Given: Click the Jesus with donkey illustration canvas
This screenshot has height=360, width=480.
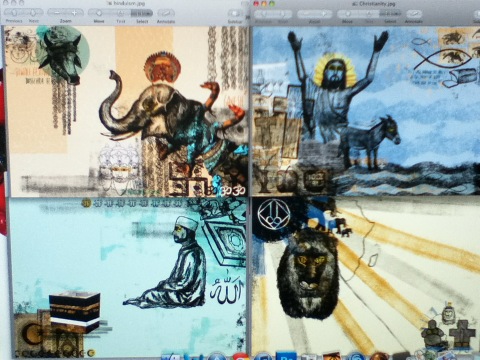Looking at the screenshot, I should point(366,111).
